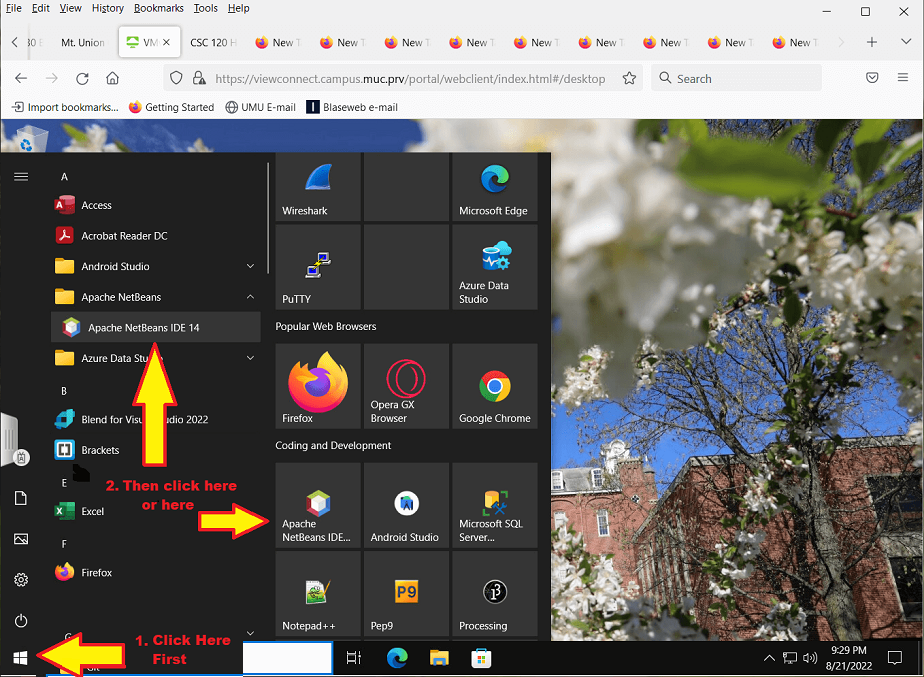924x677 pixels.
Task: Switch to the CSC 120 browser tab
Action: pos(213,43)
